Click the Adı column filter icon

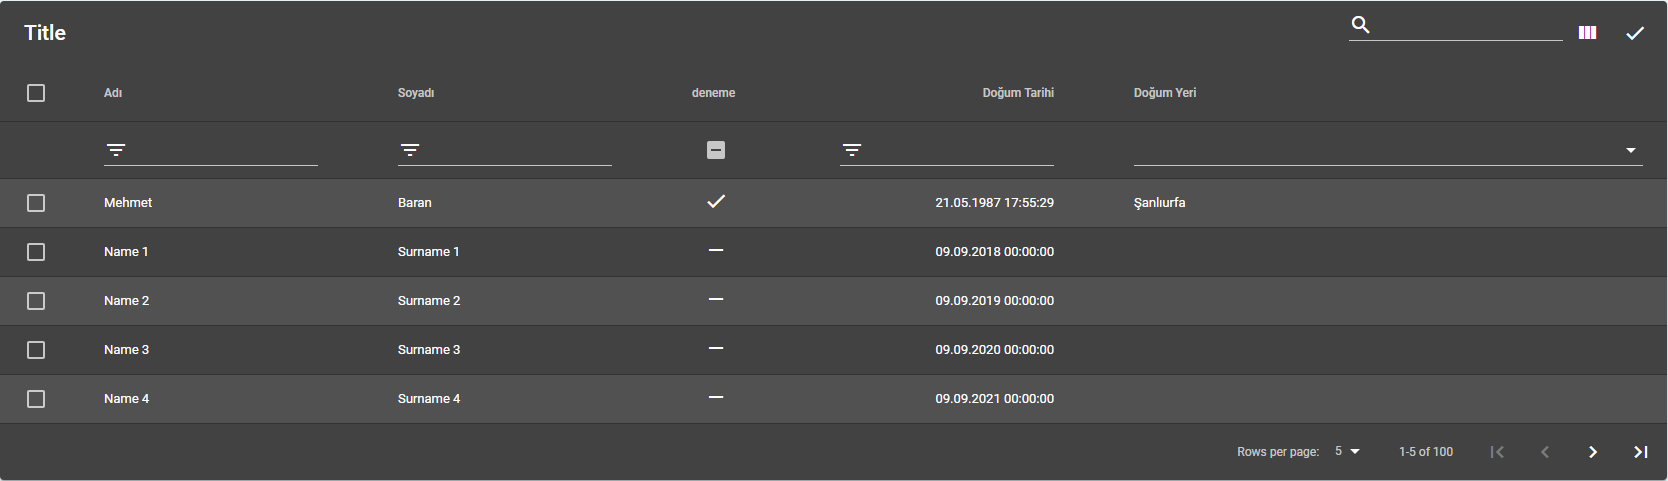[x=116, y=150]
